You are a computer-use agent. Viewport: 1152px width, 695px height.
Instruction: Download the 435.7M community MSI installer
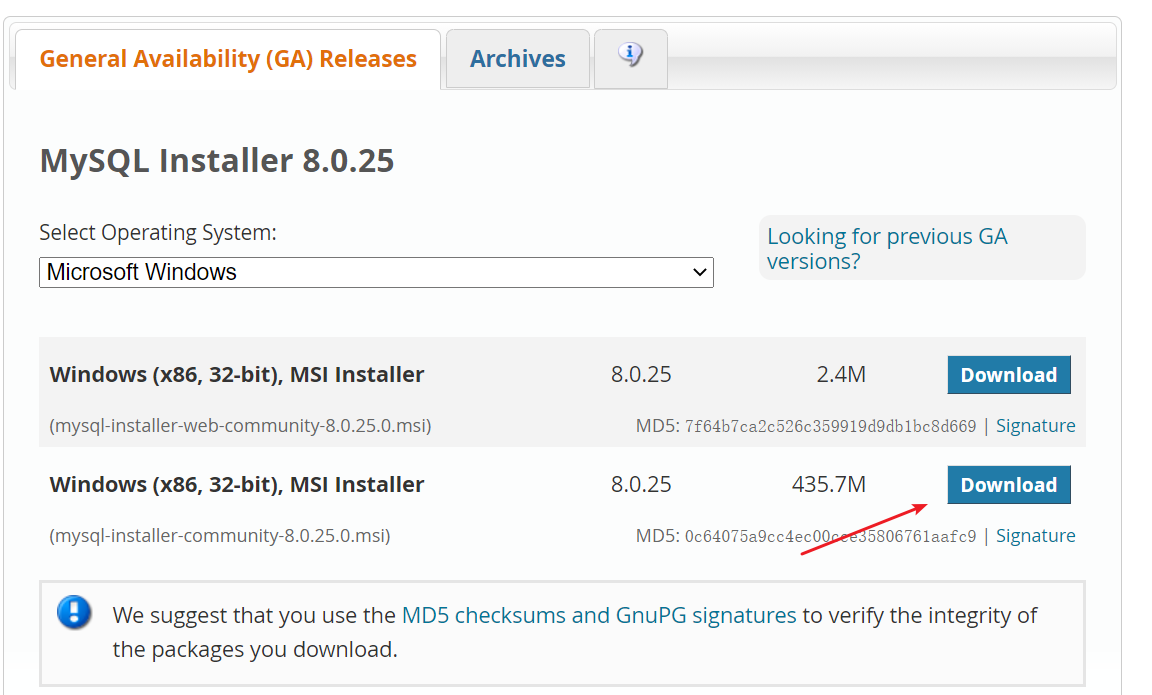pos(1009,485)
